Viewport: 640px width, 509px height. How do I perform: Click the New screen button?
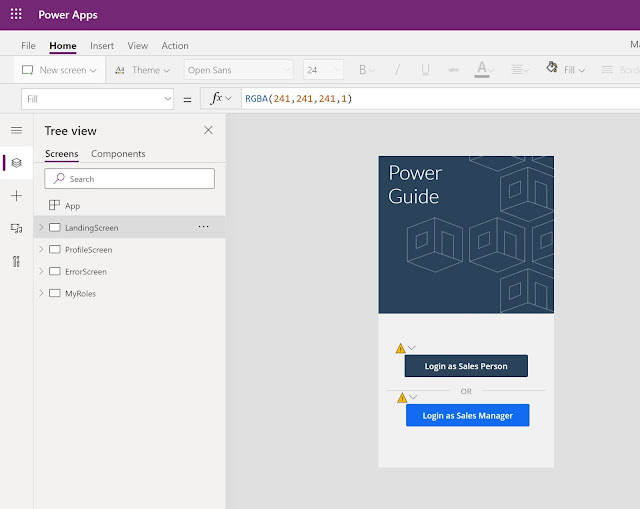[x=59, y=70]
